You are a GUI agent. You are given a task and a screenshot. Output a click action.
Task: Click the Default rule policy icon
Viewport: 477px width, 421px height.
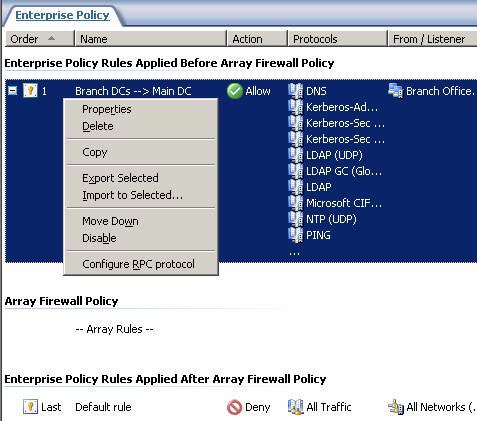pos(30,407)
